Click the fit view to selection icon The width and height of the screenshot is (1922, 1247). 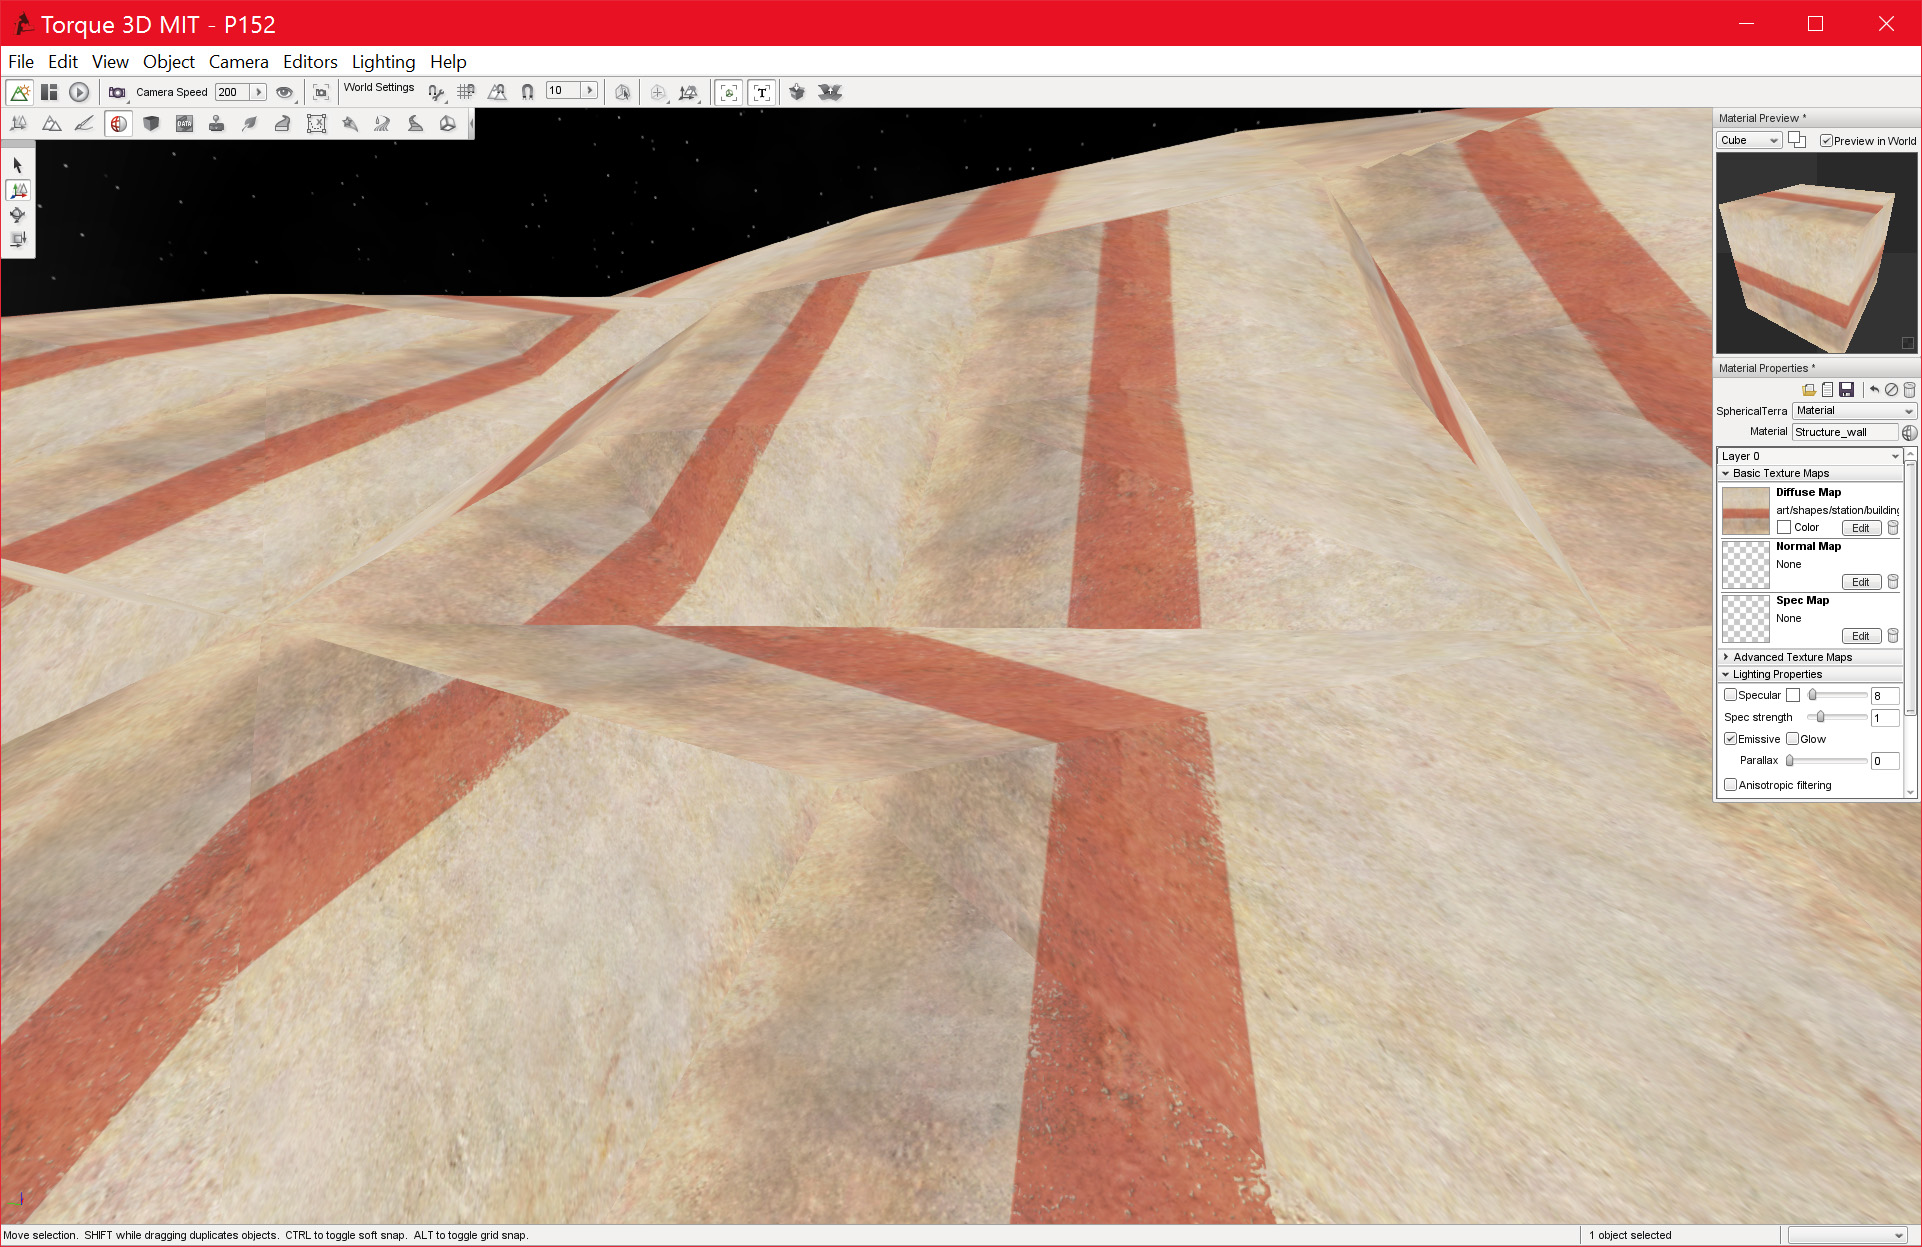[x=321, y=92]
